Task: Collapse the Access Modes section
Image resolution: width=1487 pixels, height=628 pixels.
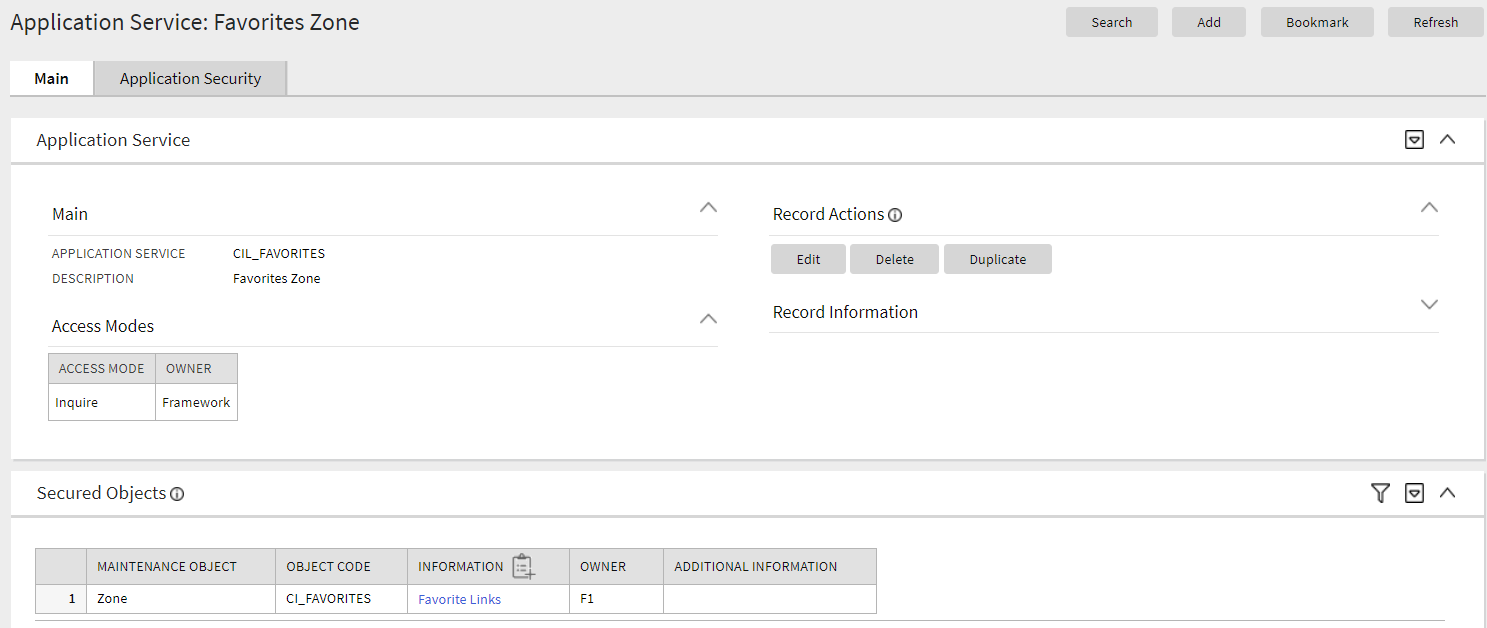Action: tap(709, 319)
